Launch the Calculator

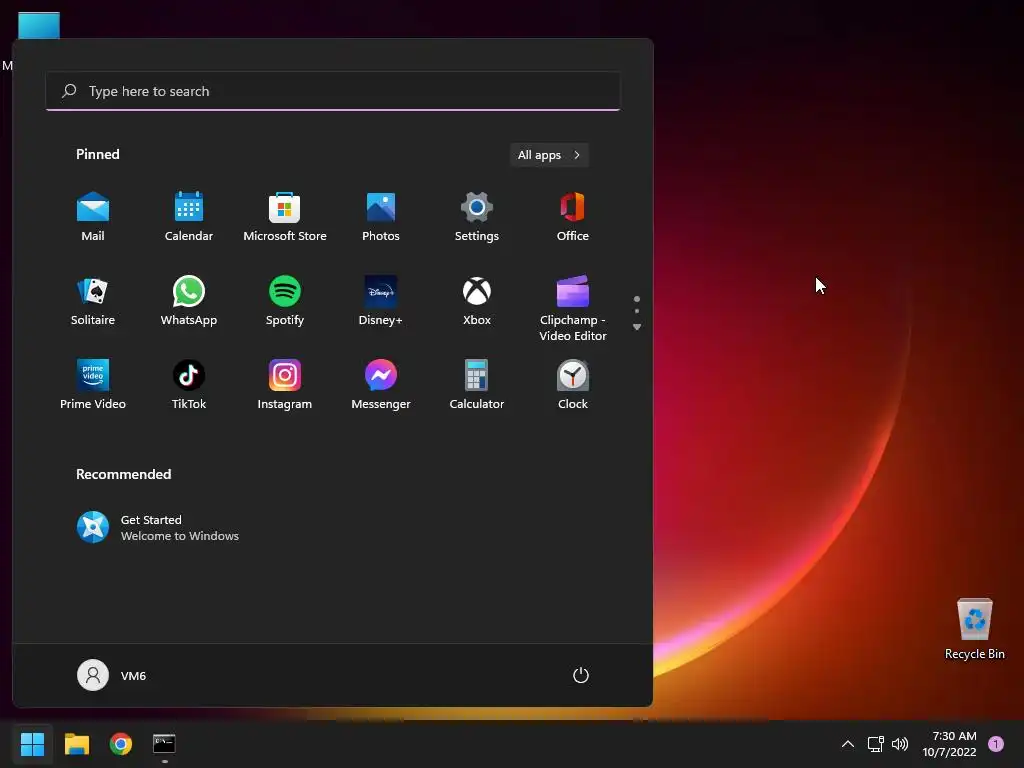point(477,385)
